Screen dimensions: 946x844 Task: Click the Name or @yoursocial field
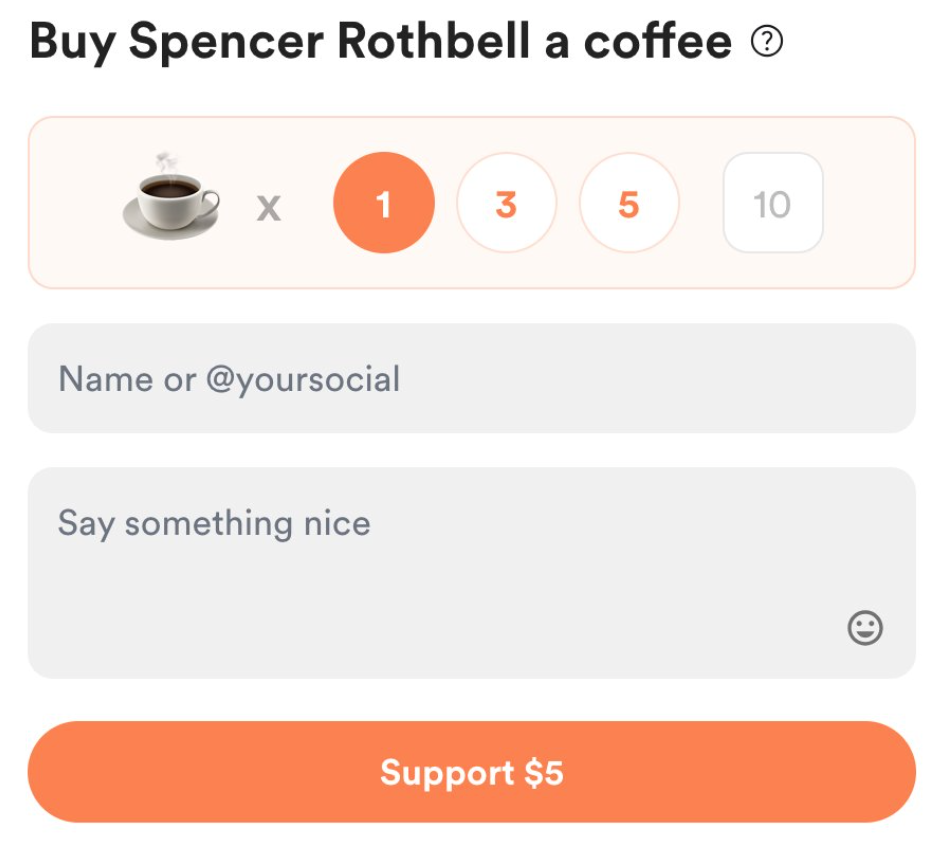point(472,378)
